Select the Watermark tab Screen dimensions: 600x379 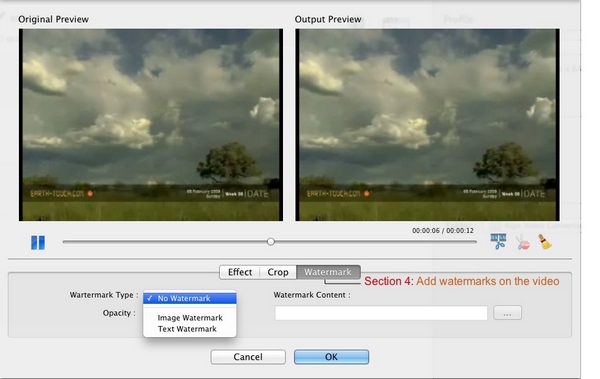328,272
